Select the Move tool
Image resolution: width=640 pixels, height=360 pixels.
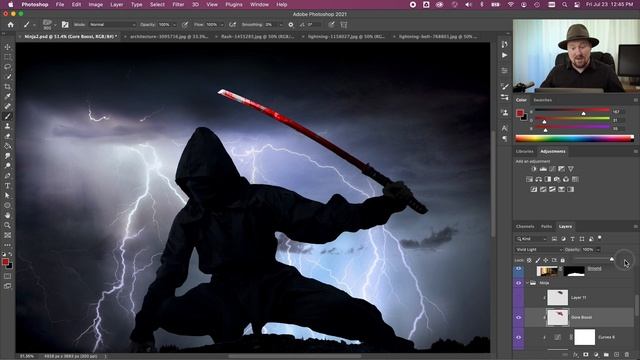[7, 47]
